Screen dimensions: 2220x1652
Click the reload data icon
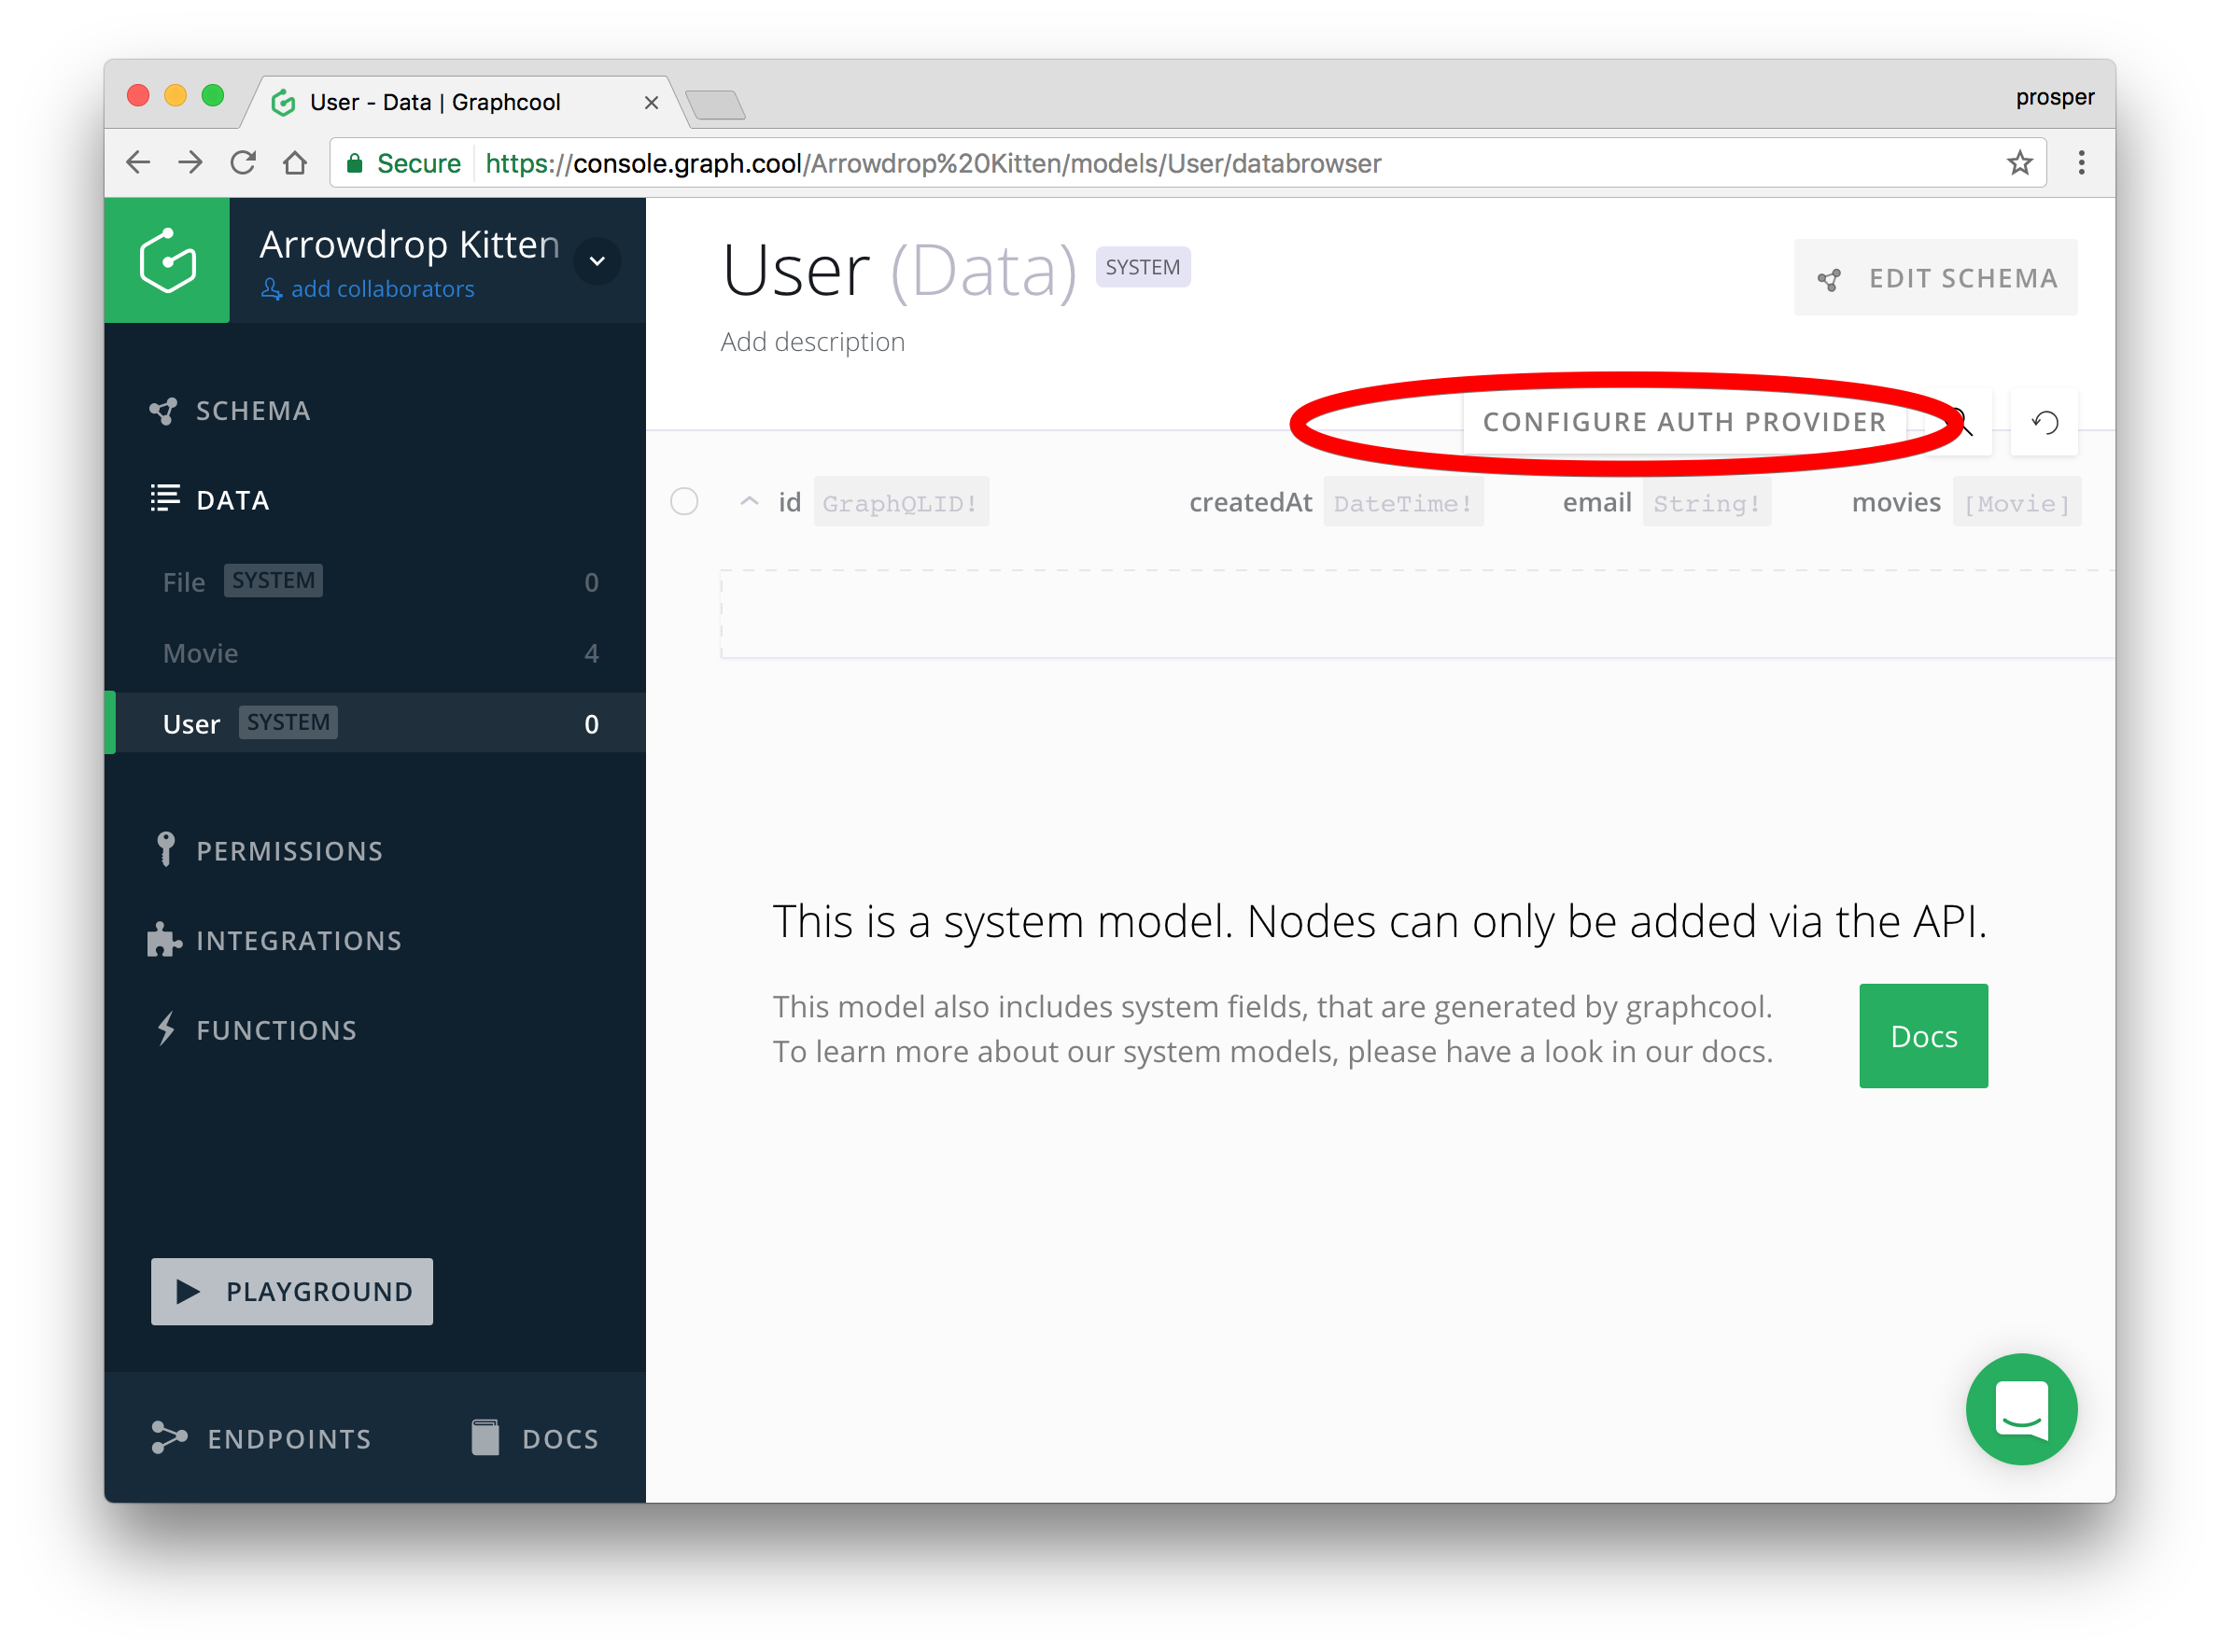[x=2045, y=422]
